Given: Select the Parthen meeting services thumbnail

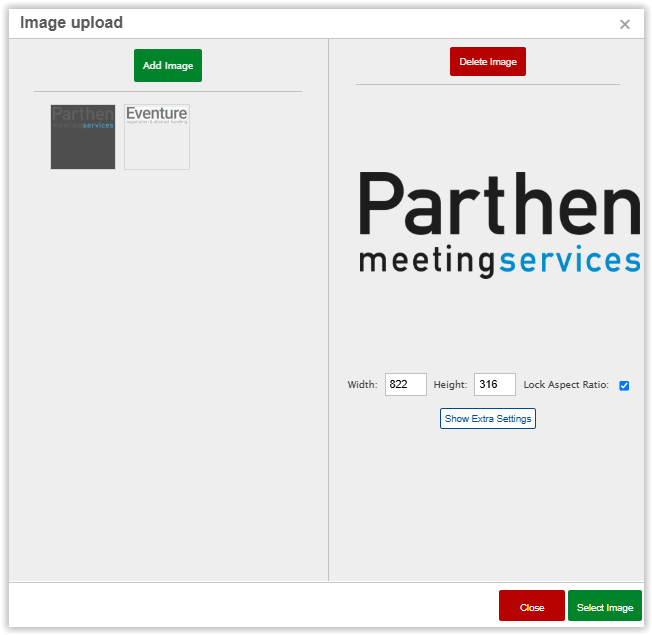Looking at the screenshot, I should (83, 137).
